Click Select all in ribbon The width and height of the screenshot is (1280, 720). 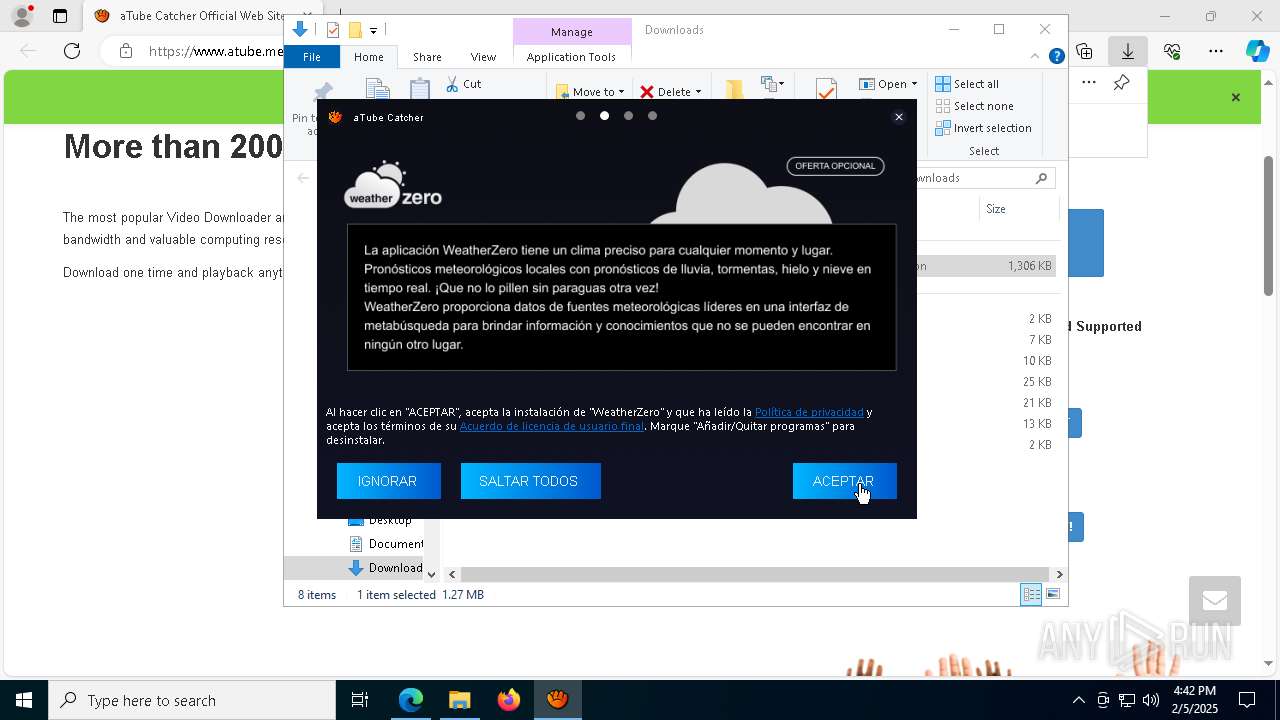point(967,84)
